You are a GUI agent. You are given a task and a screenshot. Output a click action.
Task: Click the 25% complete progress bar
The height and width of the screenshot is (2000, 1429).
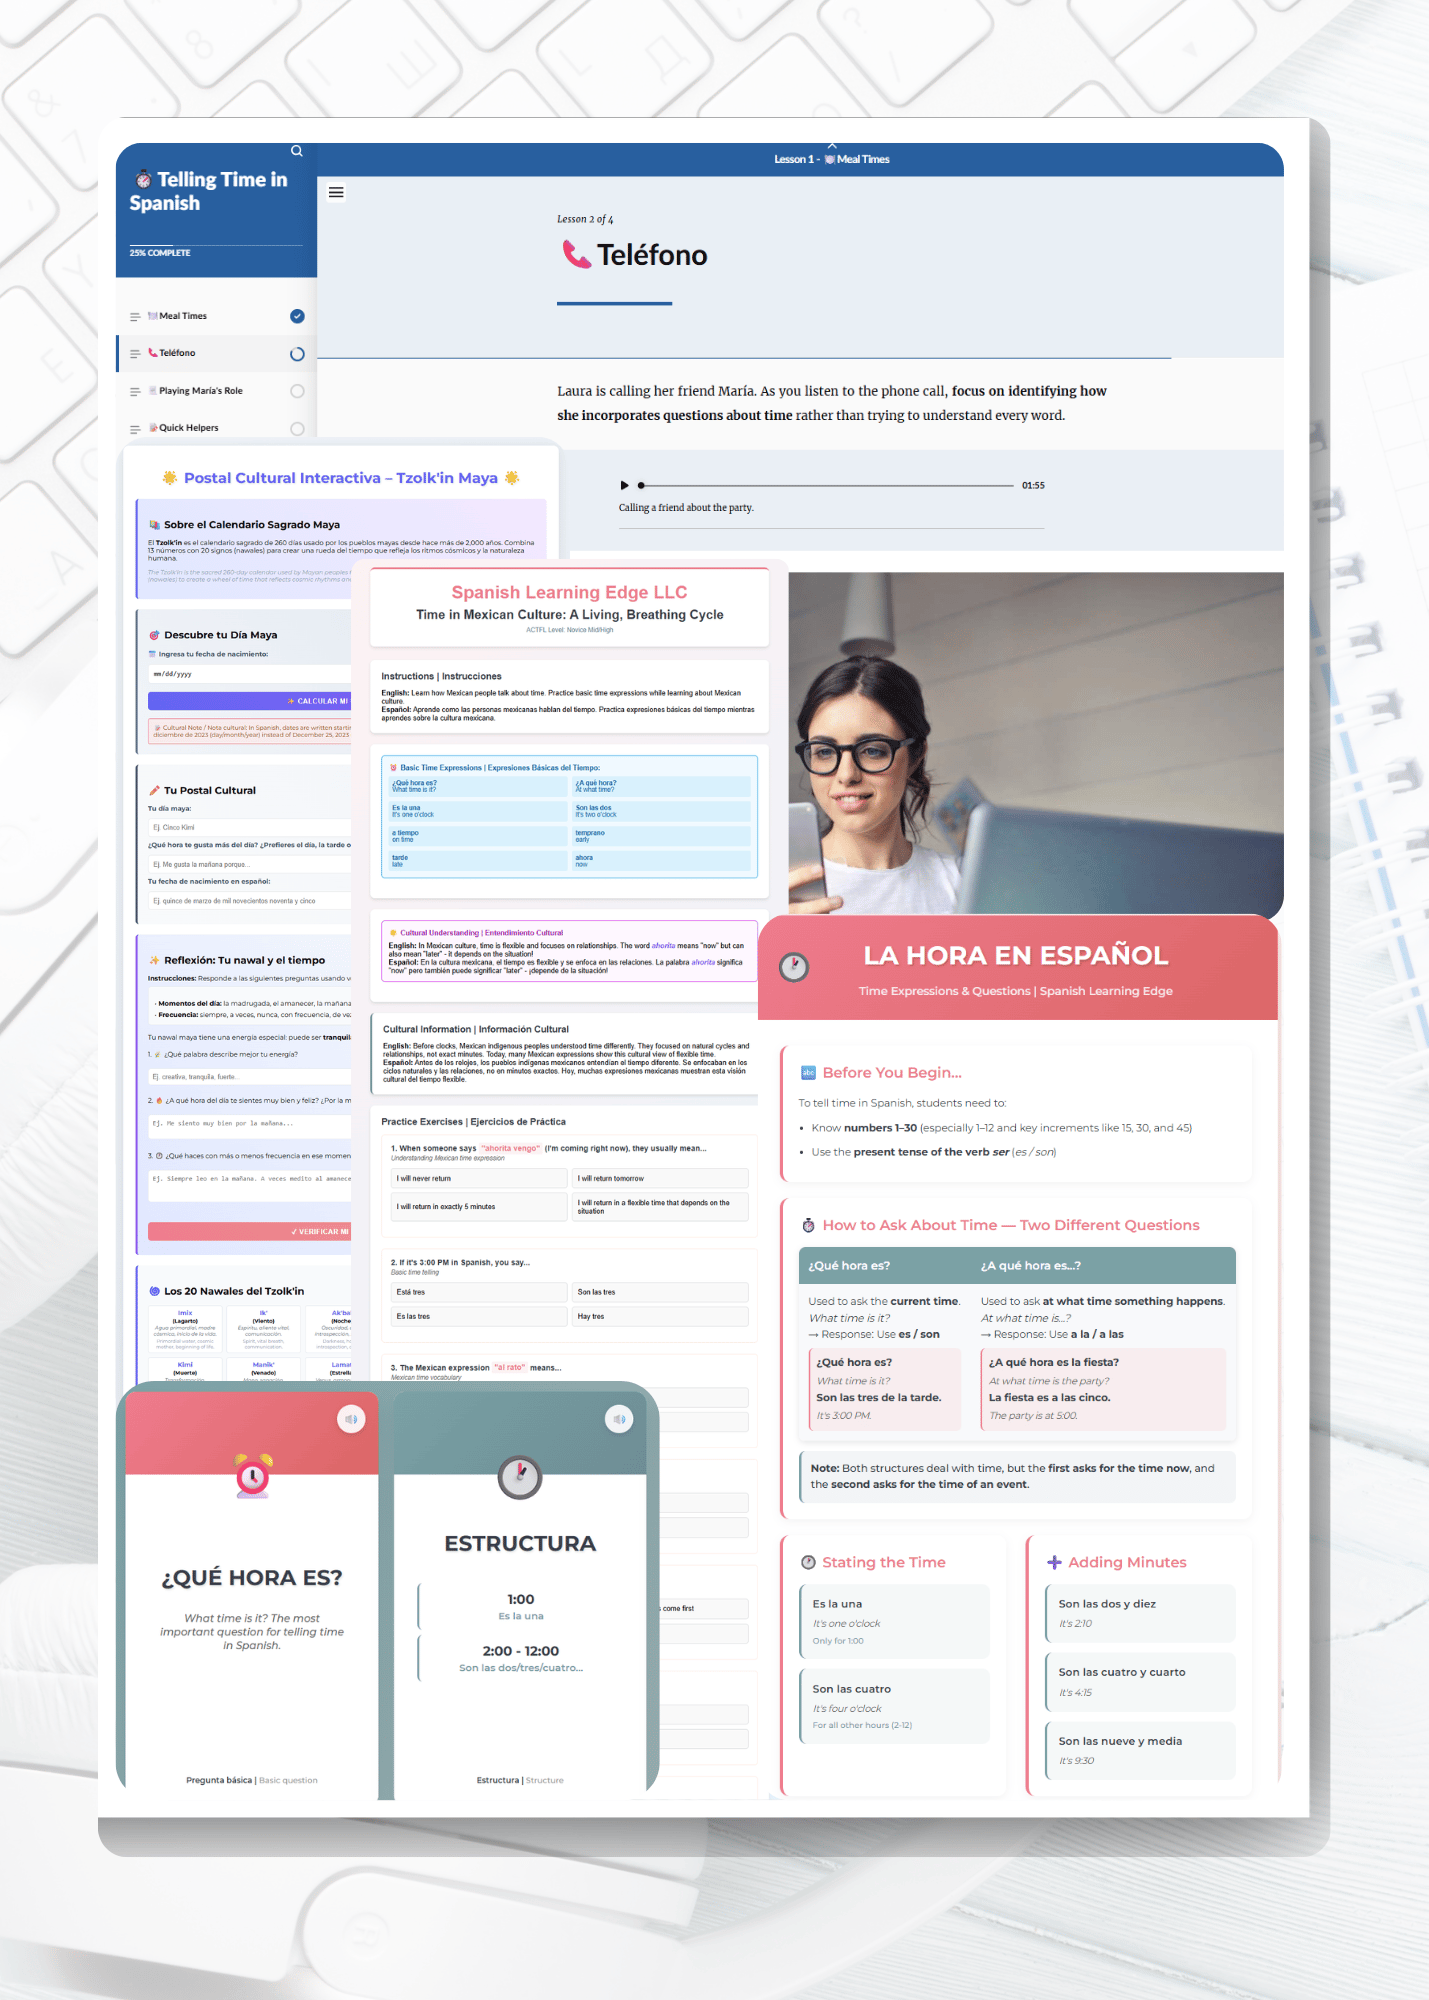[216, 246]
